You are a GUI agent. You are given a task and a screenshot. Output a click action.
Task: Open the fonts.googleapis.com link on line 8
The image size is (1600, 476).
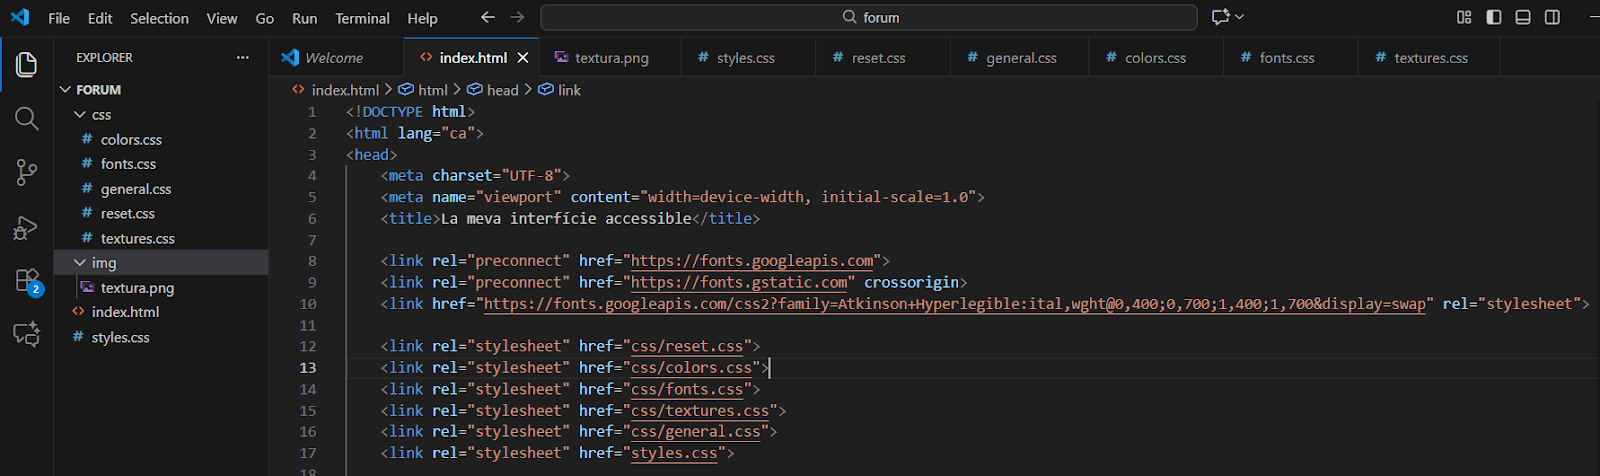[752, 261]
